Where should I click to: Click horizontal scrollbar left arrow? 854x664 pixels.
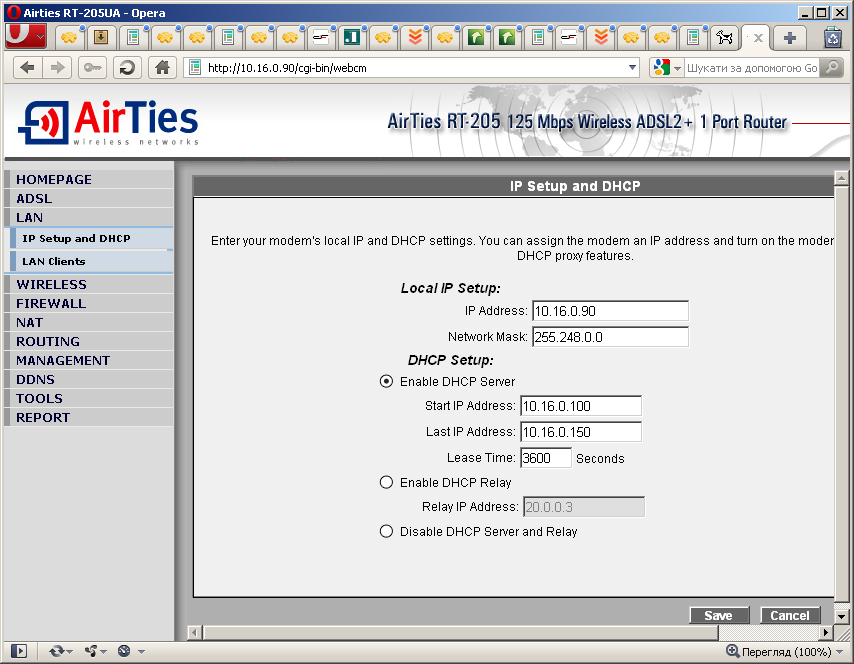[x=194, y=633]
